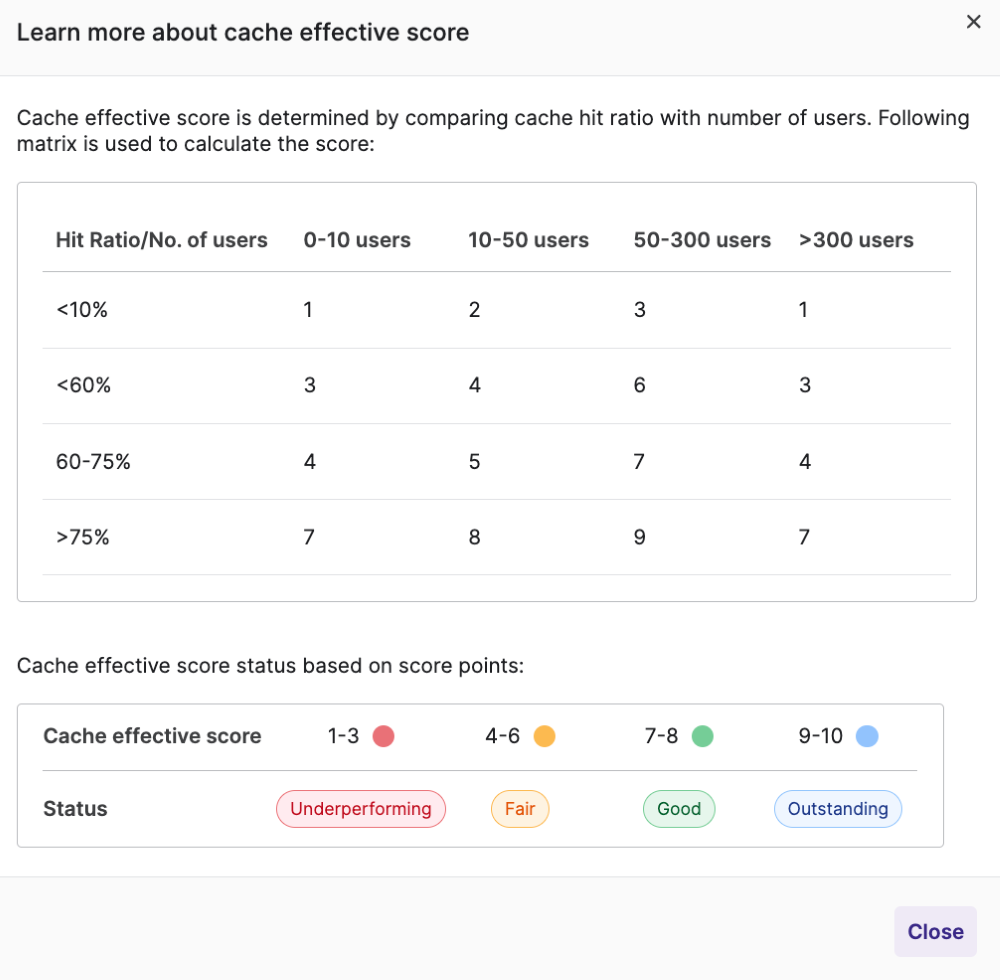This screenshot has height=980, width=1000.
Task: Select the >75% hit ratio row label
Action: [x=83, y=537]
